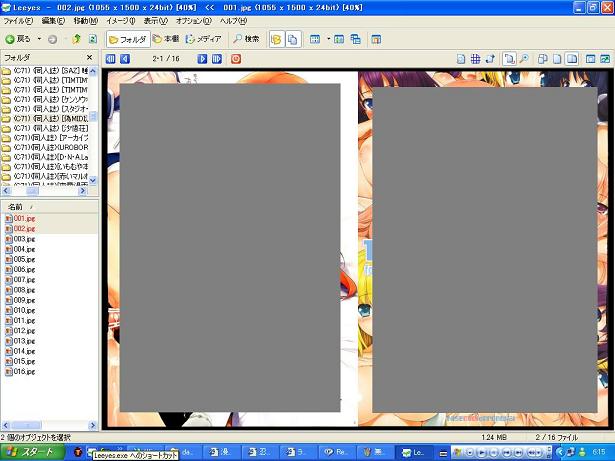This screenshot has height=461, width=615.
Task: Click the orange panel layout icon
Action: click(x=376, y=39)
